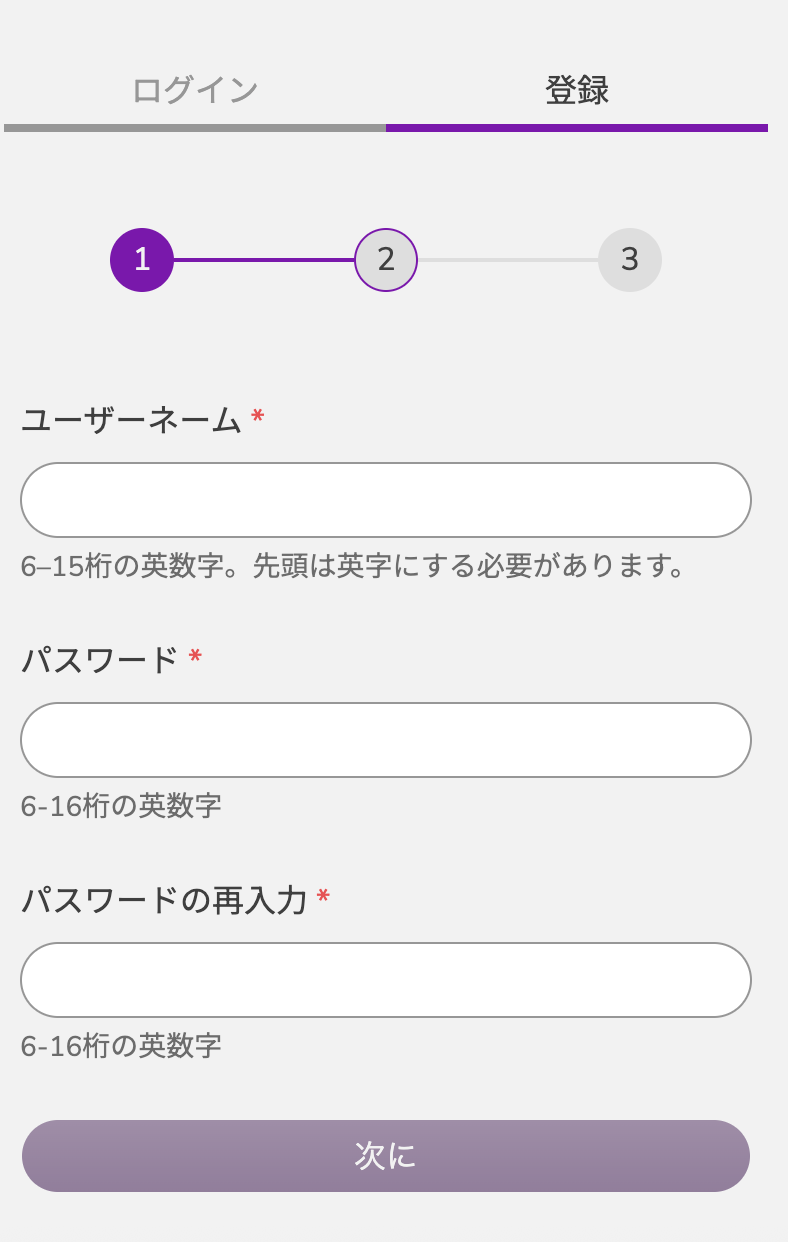Focus the ユーザーネーム input field
The image size is (788, 1242).
(x=386, y=500)
